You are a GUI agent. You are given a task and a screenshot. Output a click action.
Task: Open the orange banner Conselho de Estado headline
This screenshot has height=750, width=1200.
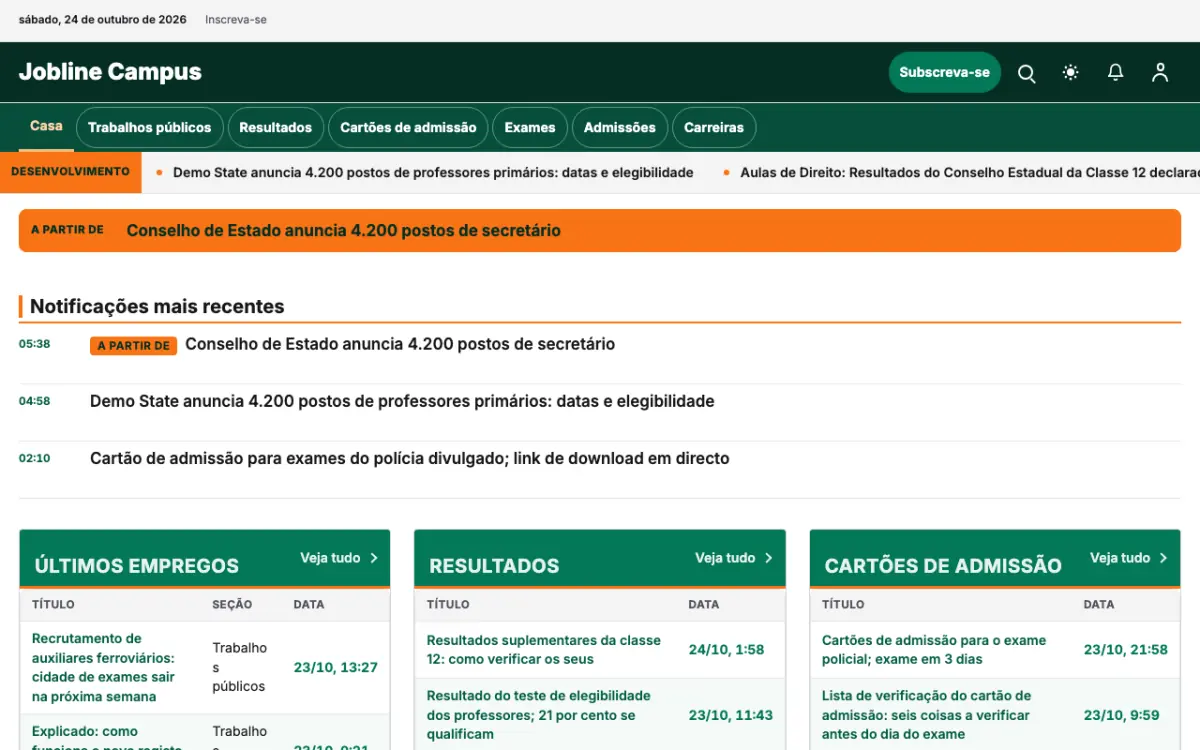343,230
